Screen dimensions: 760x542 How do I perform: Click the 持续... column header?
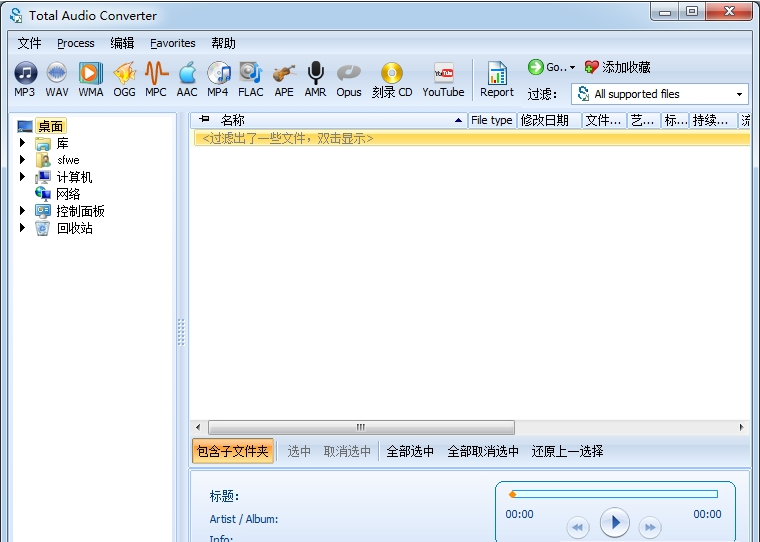711,120
